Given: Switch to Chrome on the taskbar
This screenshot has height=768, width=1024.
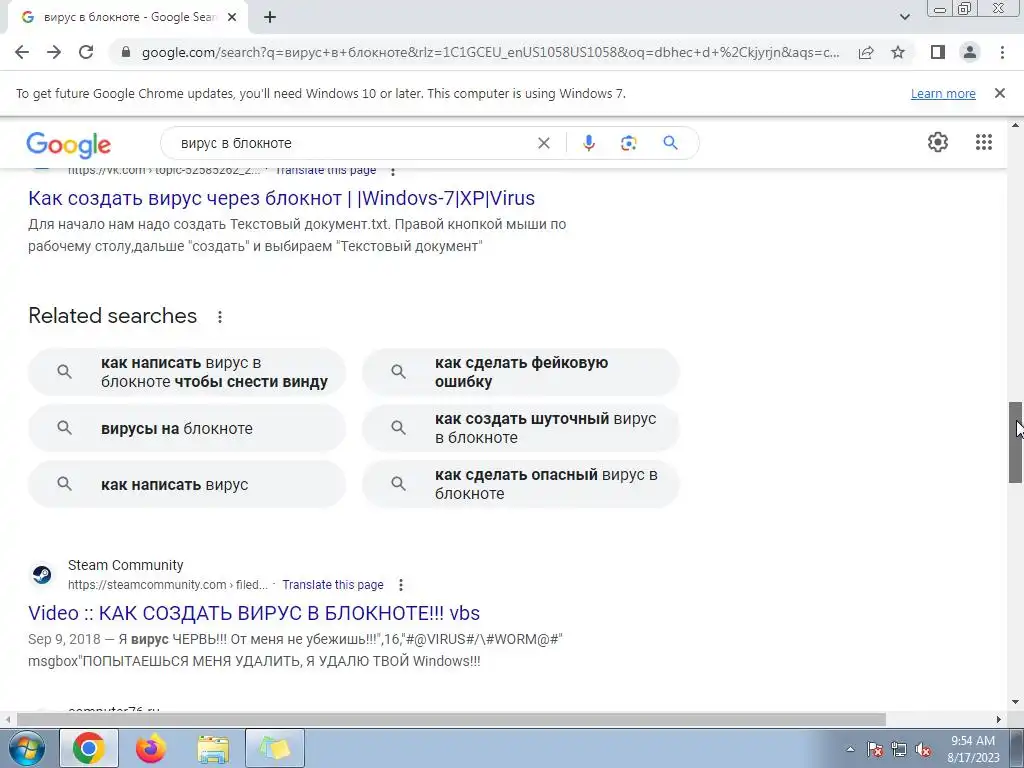Looking at the screenshot, I should point(89,748).
